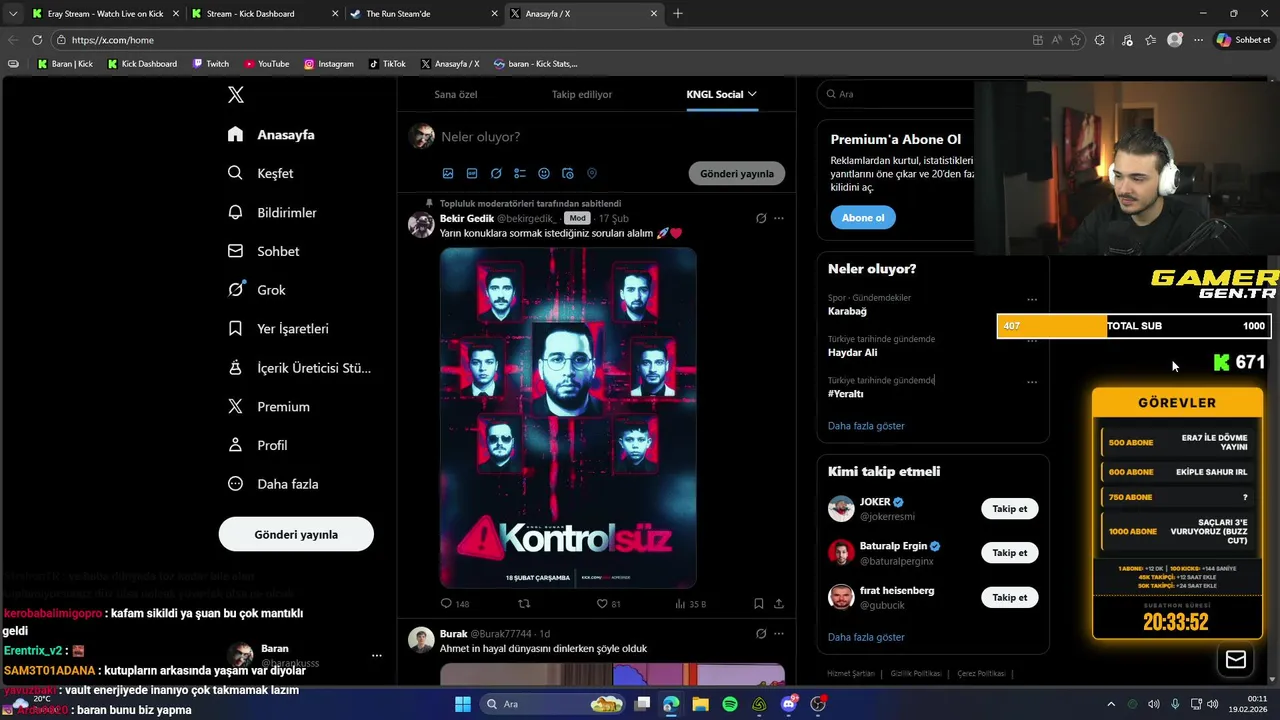
Task: Follow Baturalp Ergin with Takip et
Action: click(1010, 553)
